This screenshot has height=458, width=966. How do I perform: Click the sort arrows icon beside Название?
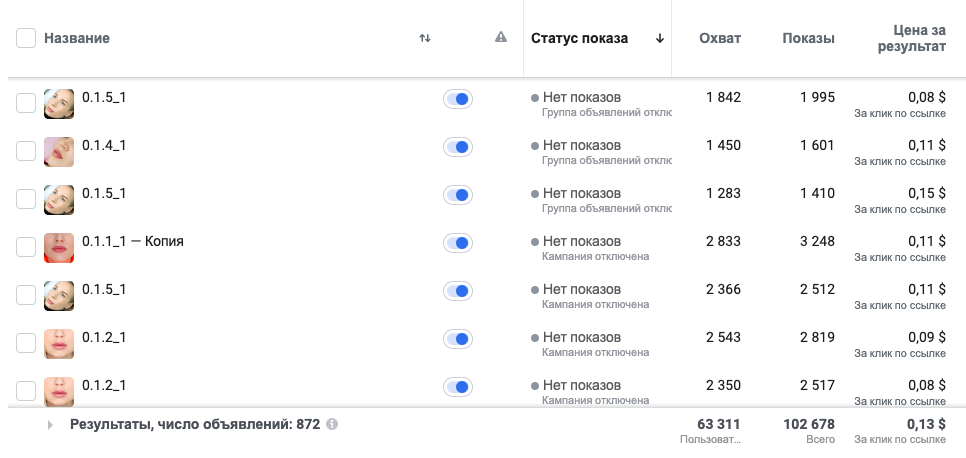pyautogui.click(x=424, y=38)
